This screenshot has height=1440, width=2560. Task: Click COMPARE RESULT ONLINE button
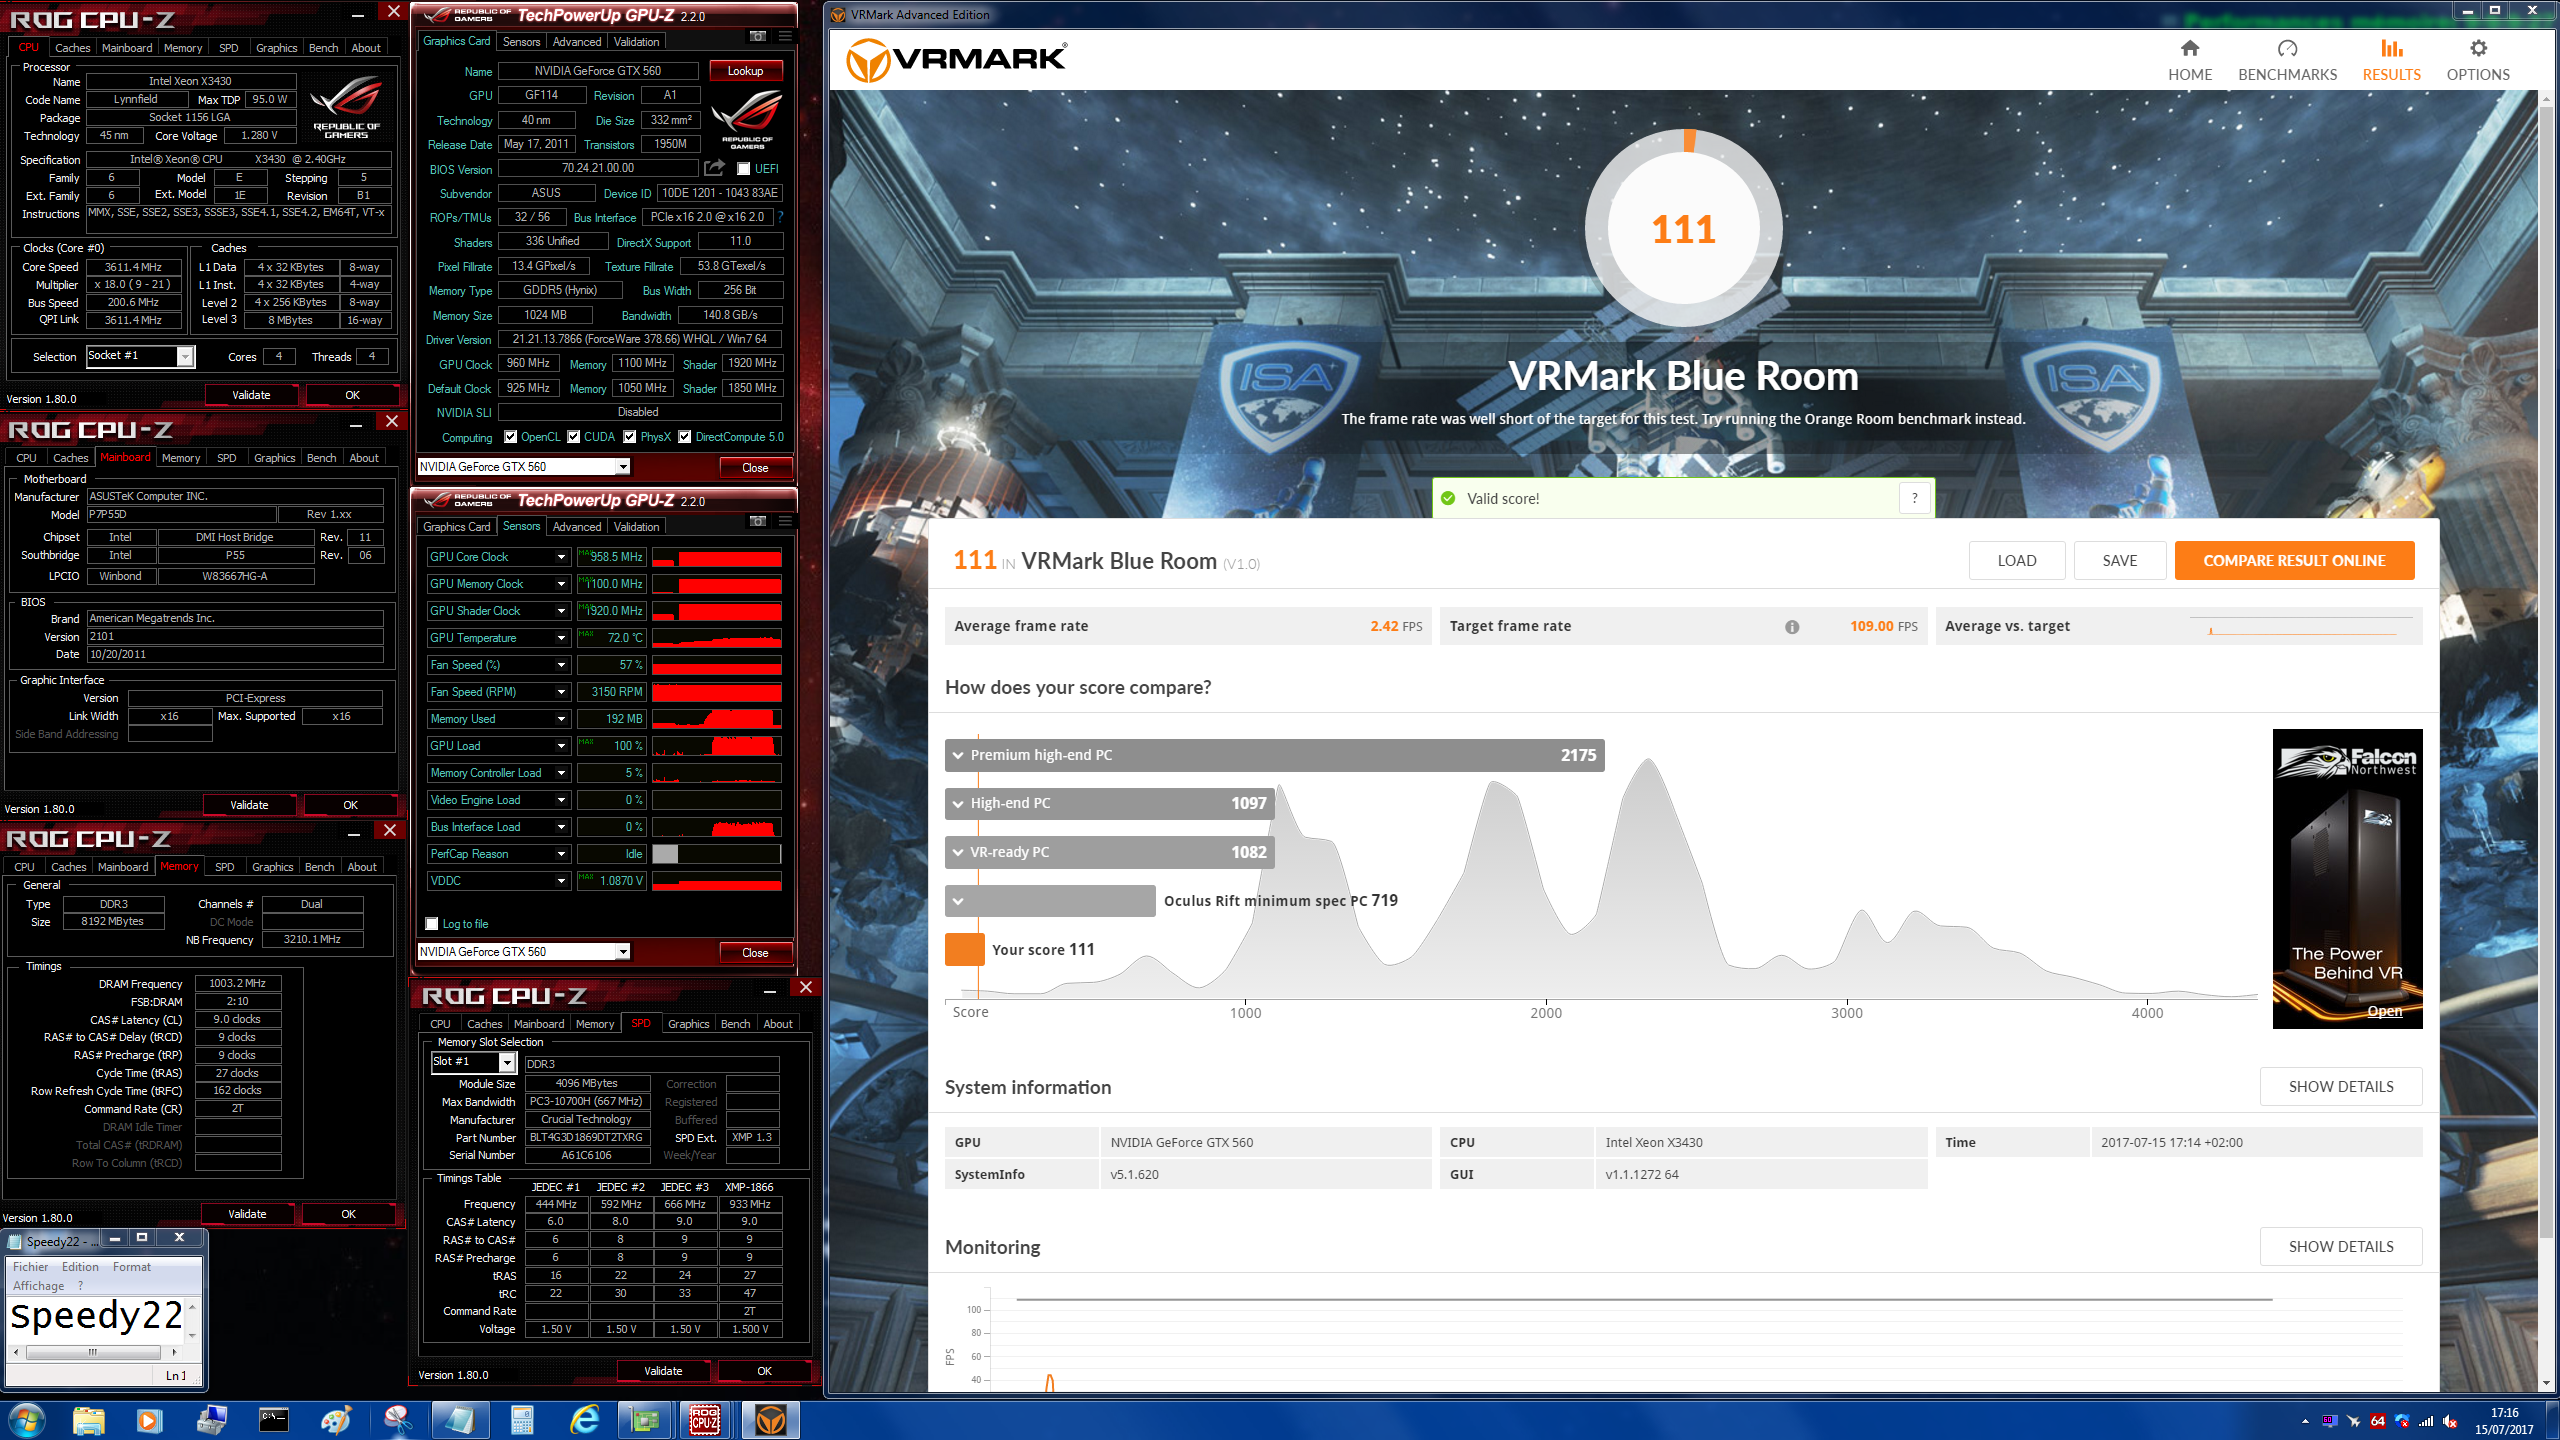click(x=2294, y=561)
